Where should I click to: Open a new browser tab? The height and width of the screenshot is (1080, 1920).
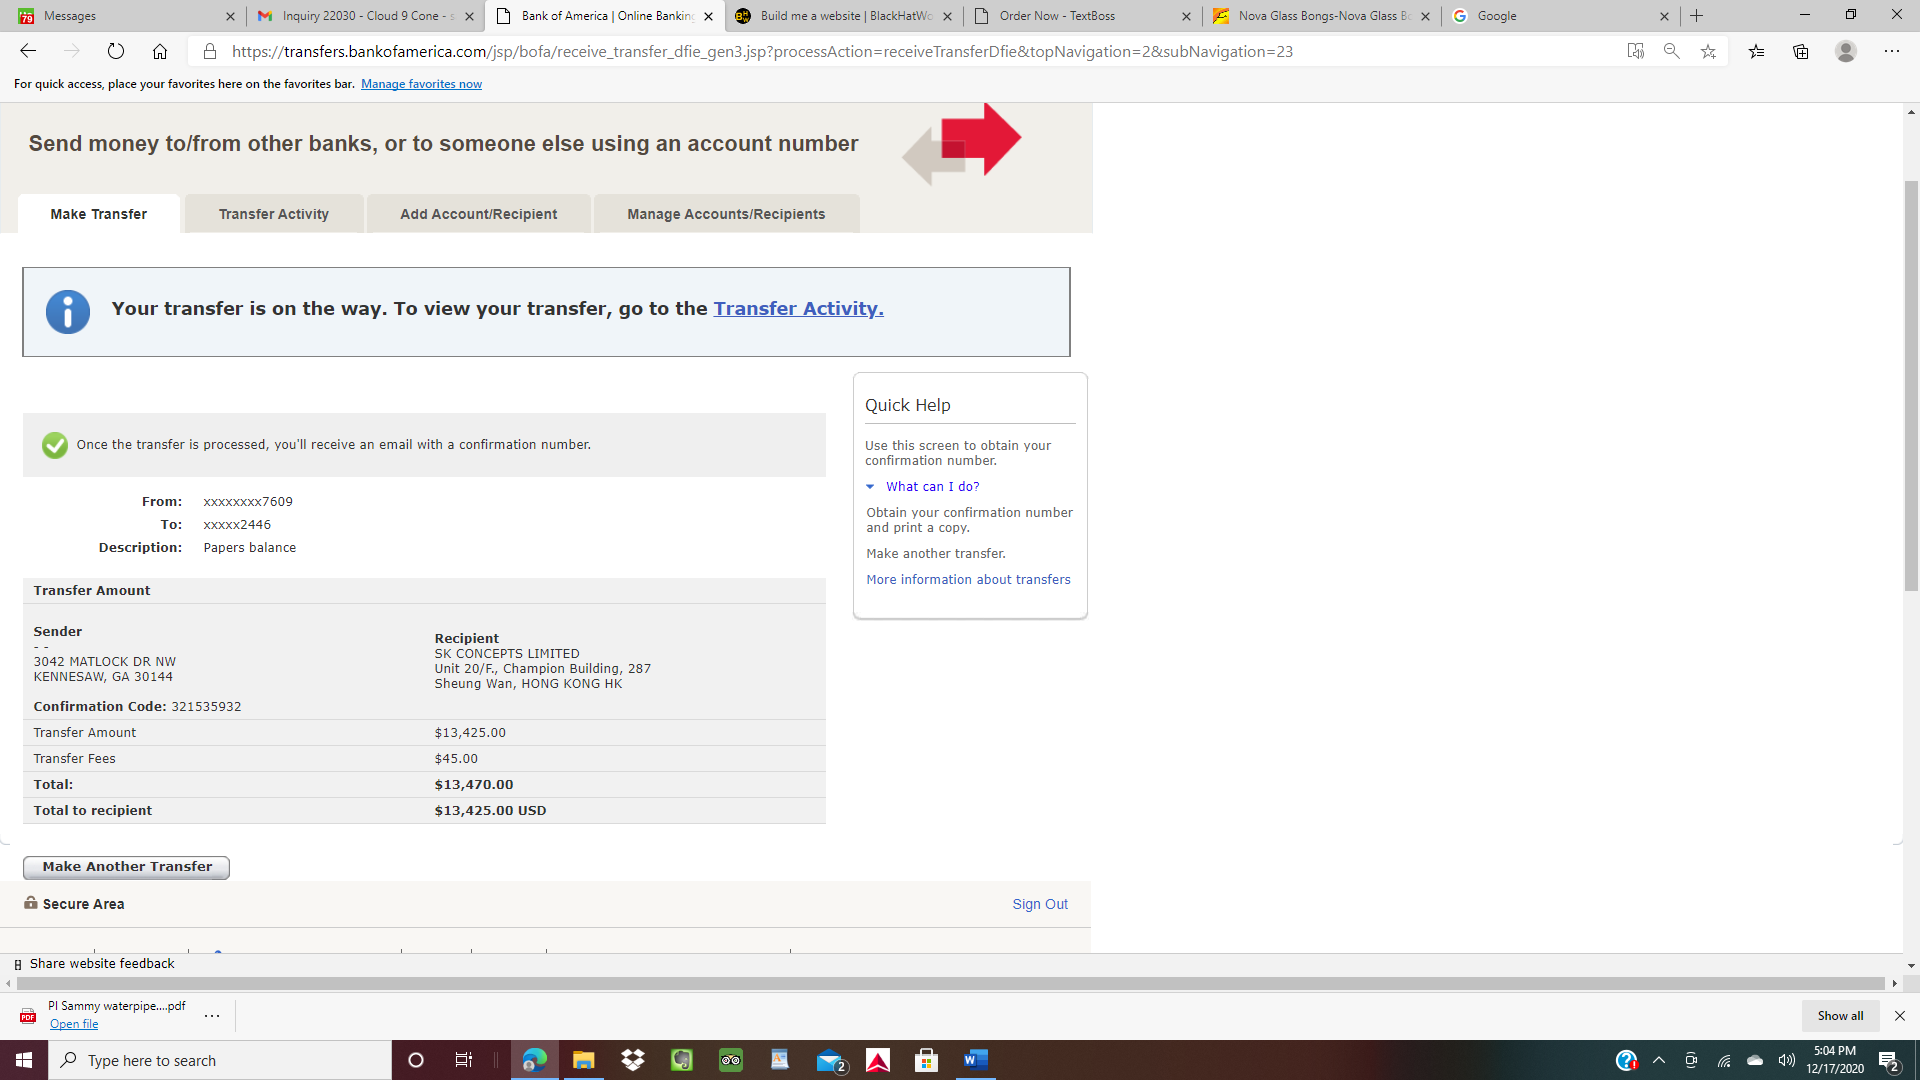1697,16
